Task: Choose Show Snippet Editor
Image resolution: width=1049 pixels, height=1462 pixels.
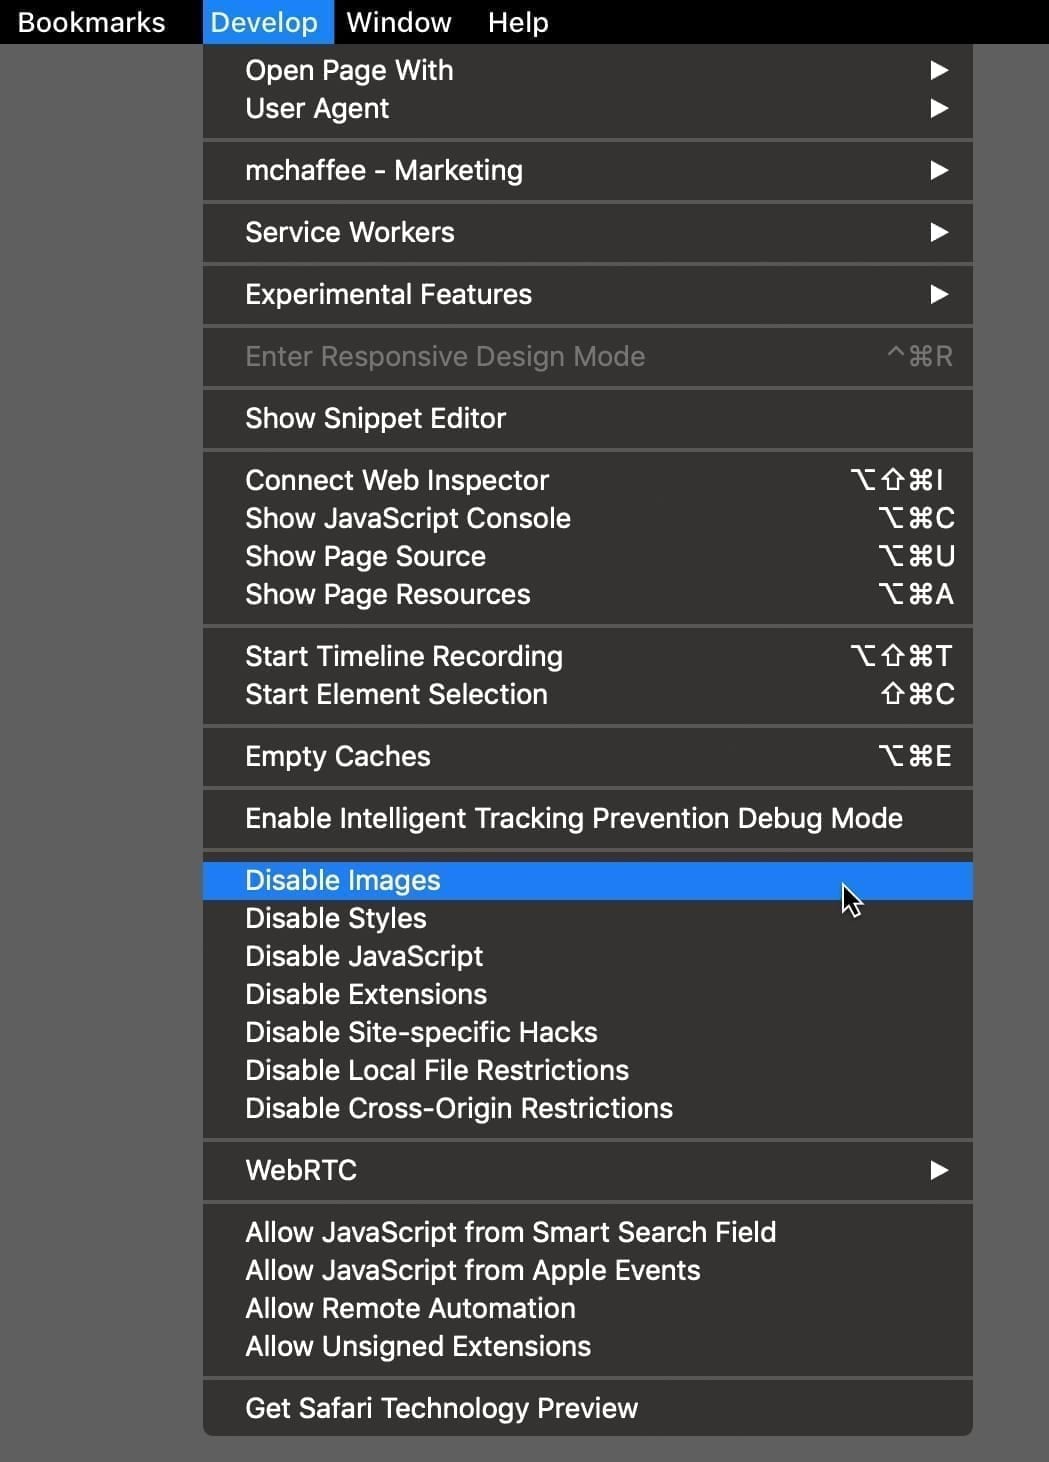Action: pos(375,418)
